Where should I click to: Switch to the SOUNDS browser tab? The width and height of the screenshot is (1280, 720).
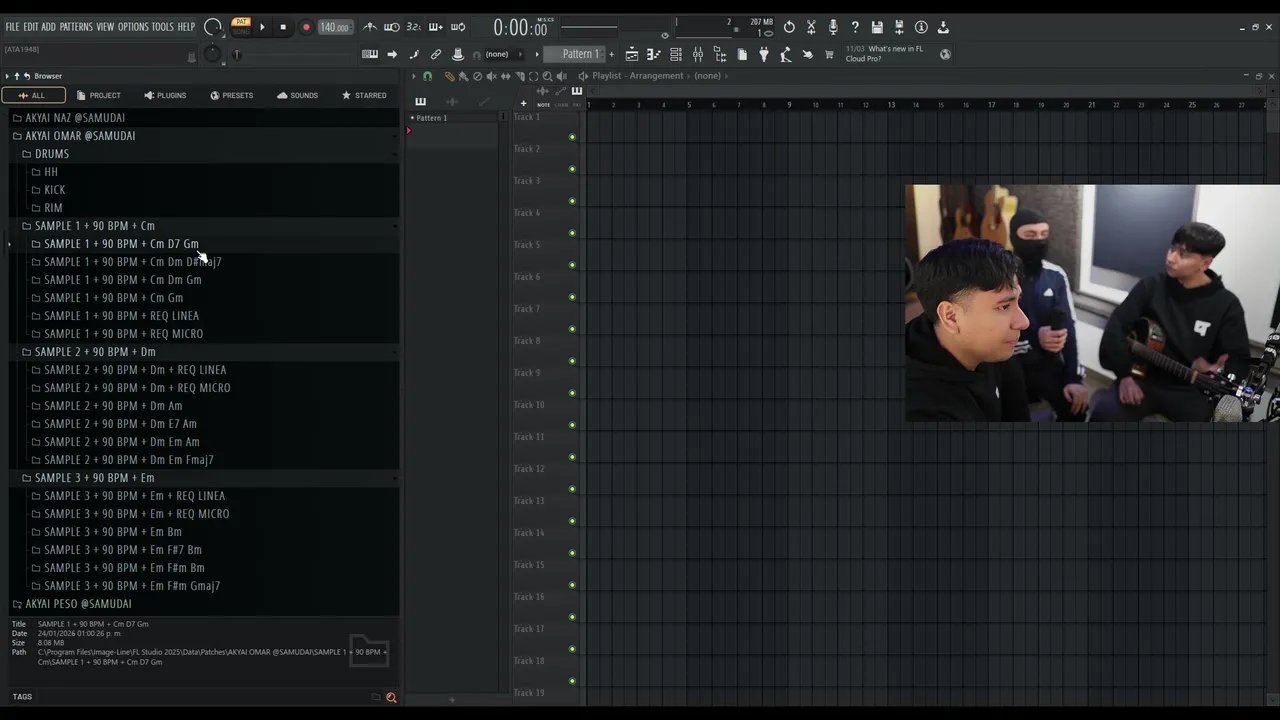tap(297, 95)
